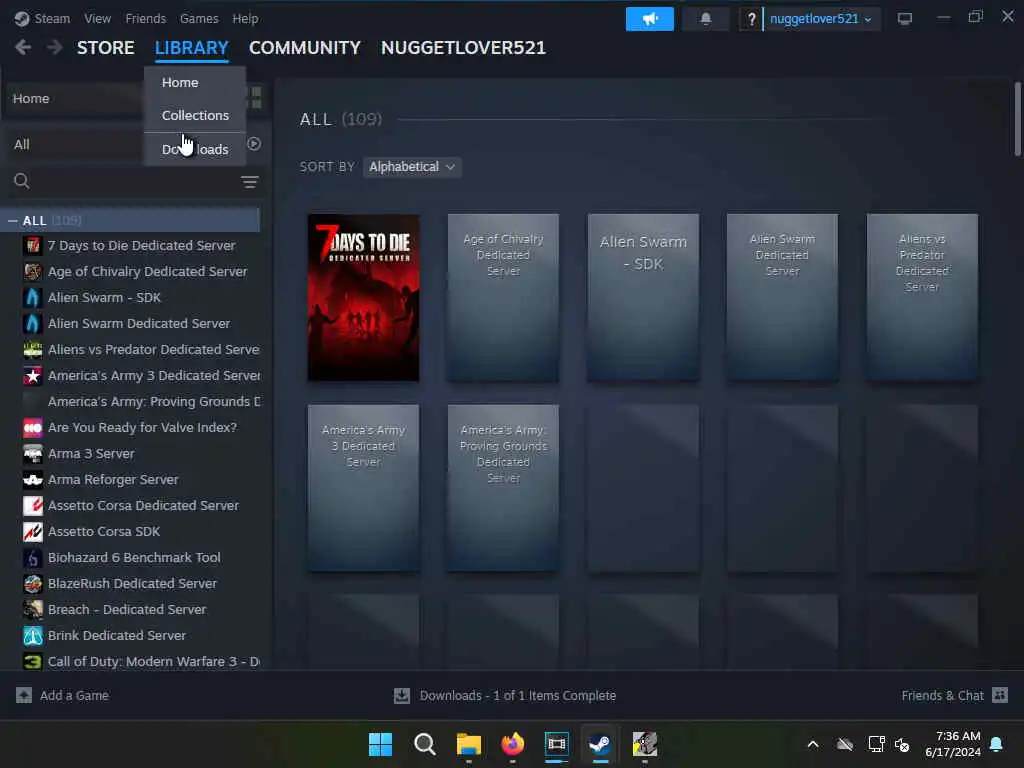Image resolution: width=1024 pixels, height=768 pixels.
Task: Open the View menu
Action: click(97, 19)
